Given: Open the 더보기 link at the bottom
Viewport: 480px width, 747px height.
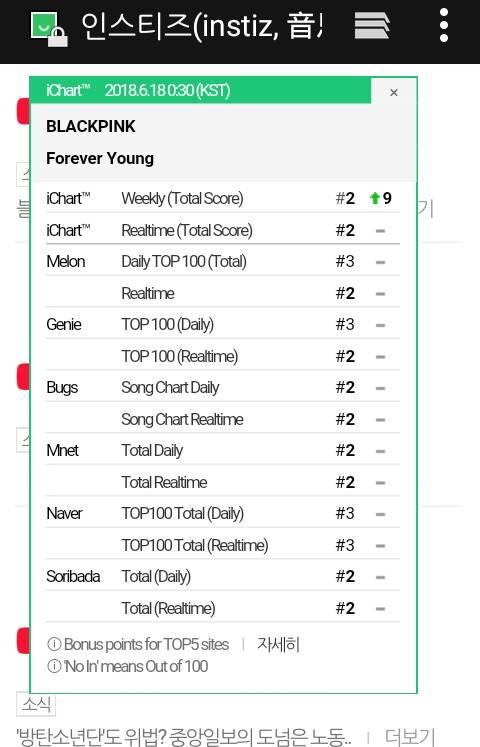Looking at the screenshot, I should tap(409, 736).
